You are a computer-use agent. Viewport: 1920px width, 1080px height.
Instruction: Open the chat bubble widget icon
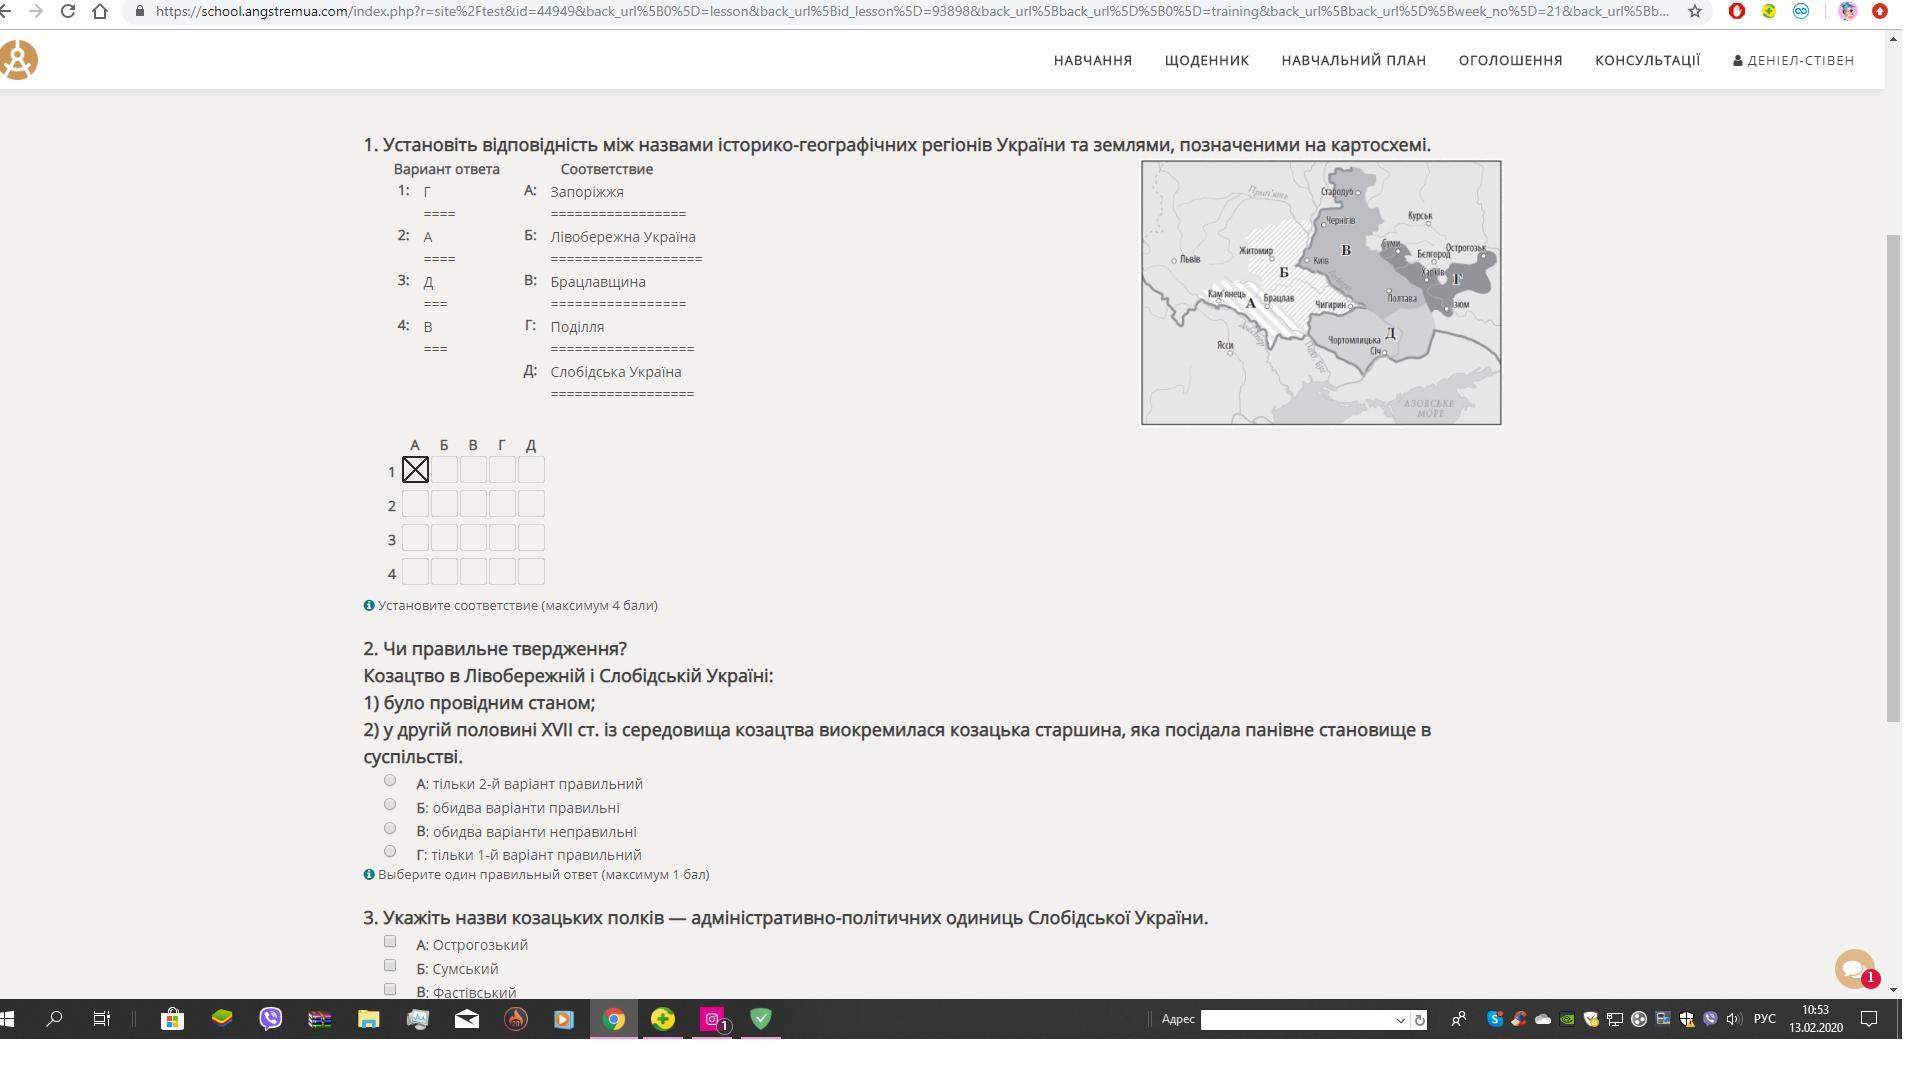click(x=1853, y=968)
